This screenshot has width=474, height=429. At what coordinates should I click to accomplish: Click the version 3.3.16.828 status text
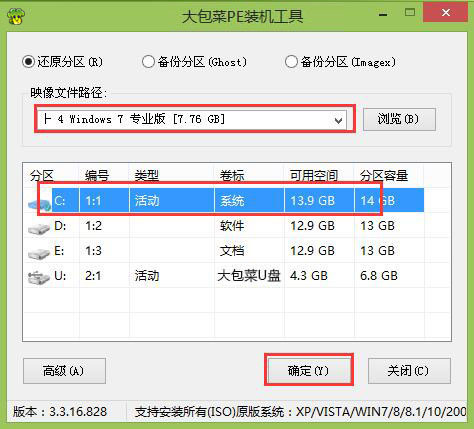coord(60,412)
